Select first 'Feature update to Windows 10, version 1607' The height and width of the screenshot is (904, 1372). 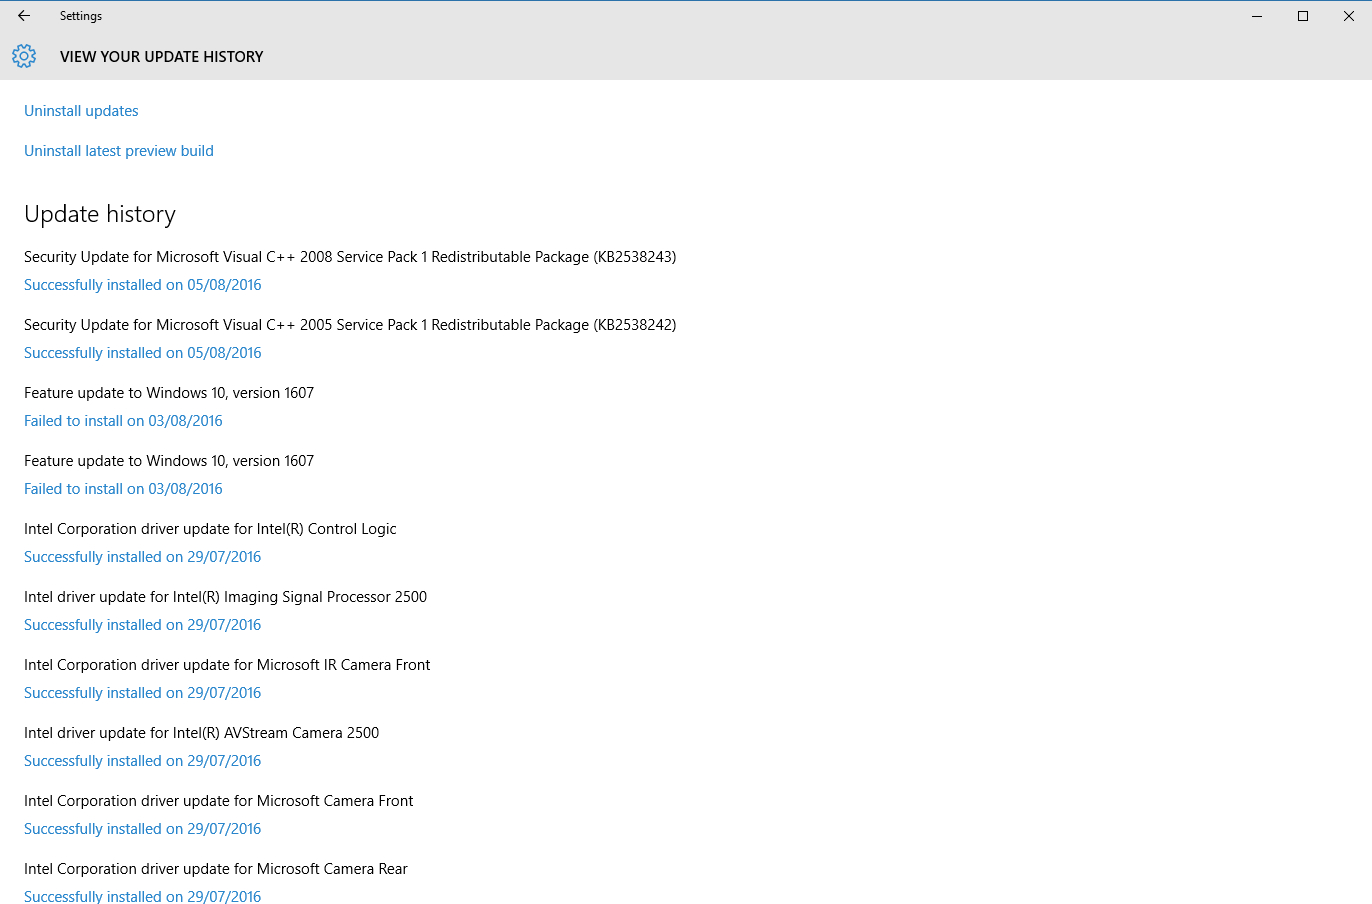(169, 393)
